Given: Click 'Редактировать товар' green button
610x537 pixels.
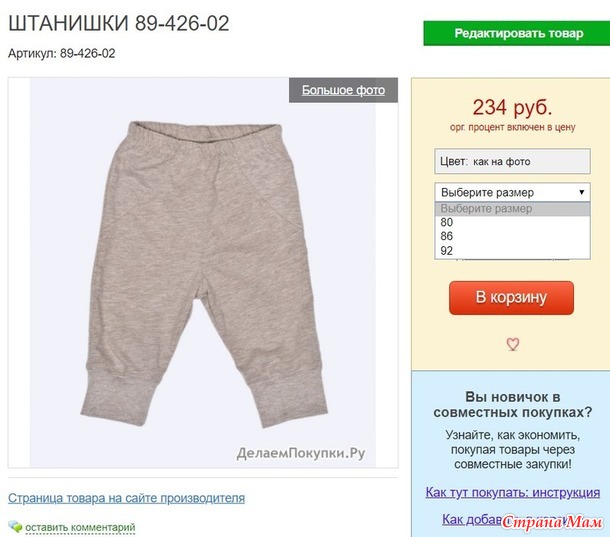Looking at the screenshot, I should tap(517, 33).
